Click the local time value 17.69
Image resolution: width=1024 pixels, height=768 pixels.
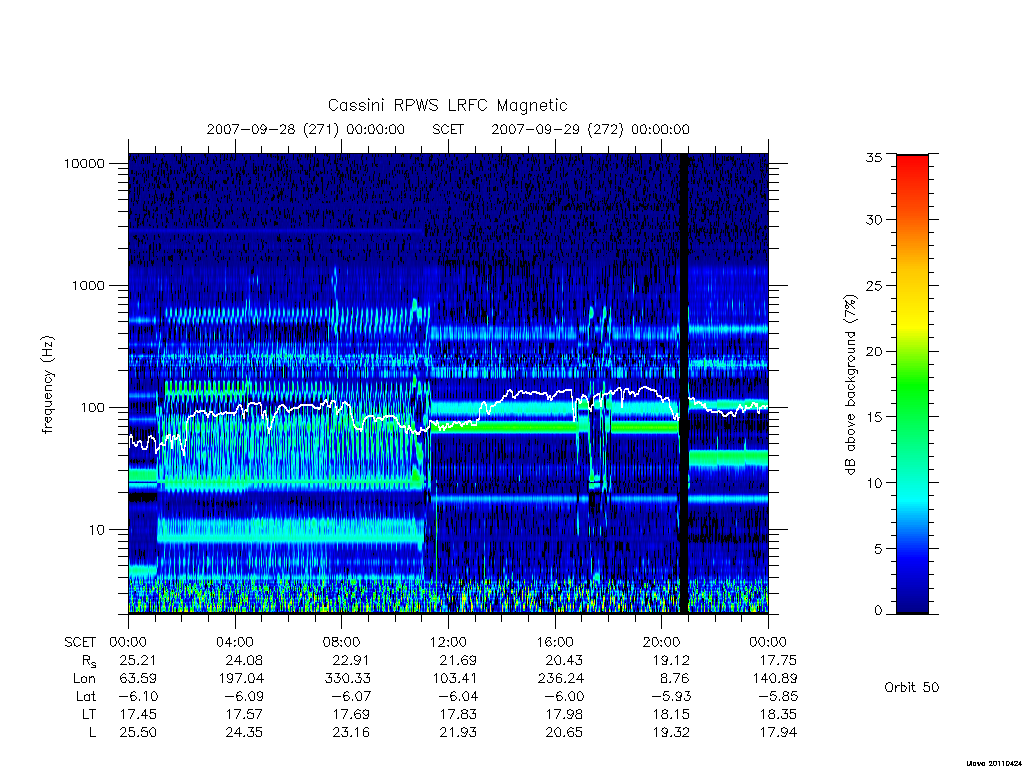point(351,714)
